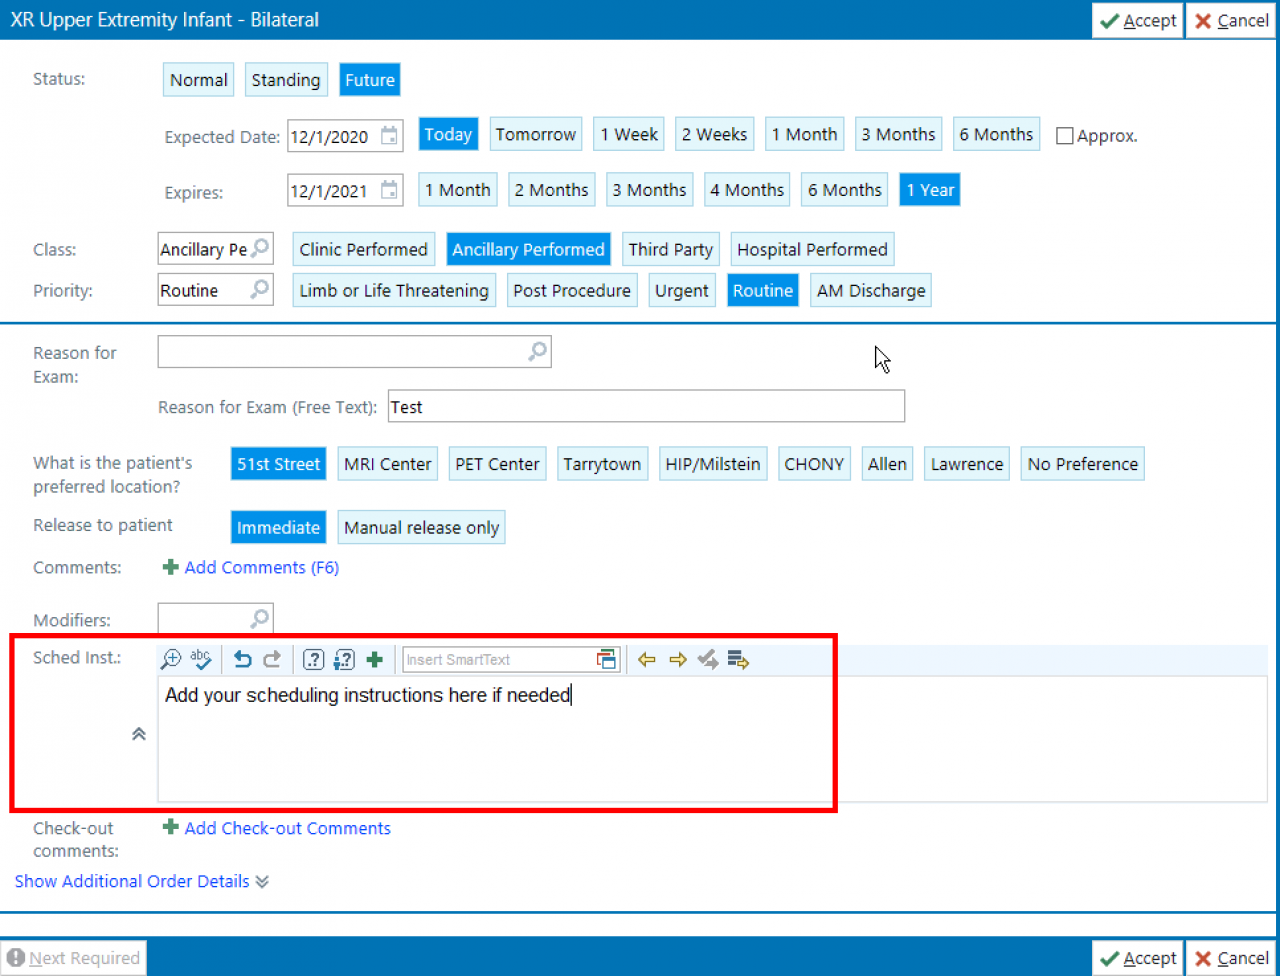Screen dimensions: 1280x976
Task: Expand Show Additional Order Details
Action: pyautogui.click(x=141, y=881)
